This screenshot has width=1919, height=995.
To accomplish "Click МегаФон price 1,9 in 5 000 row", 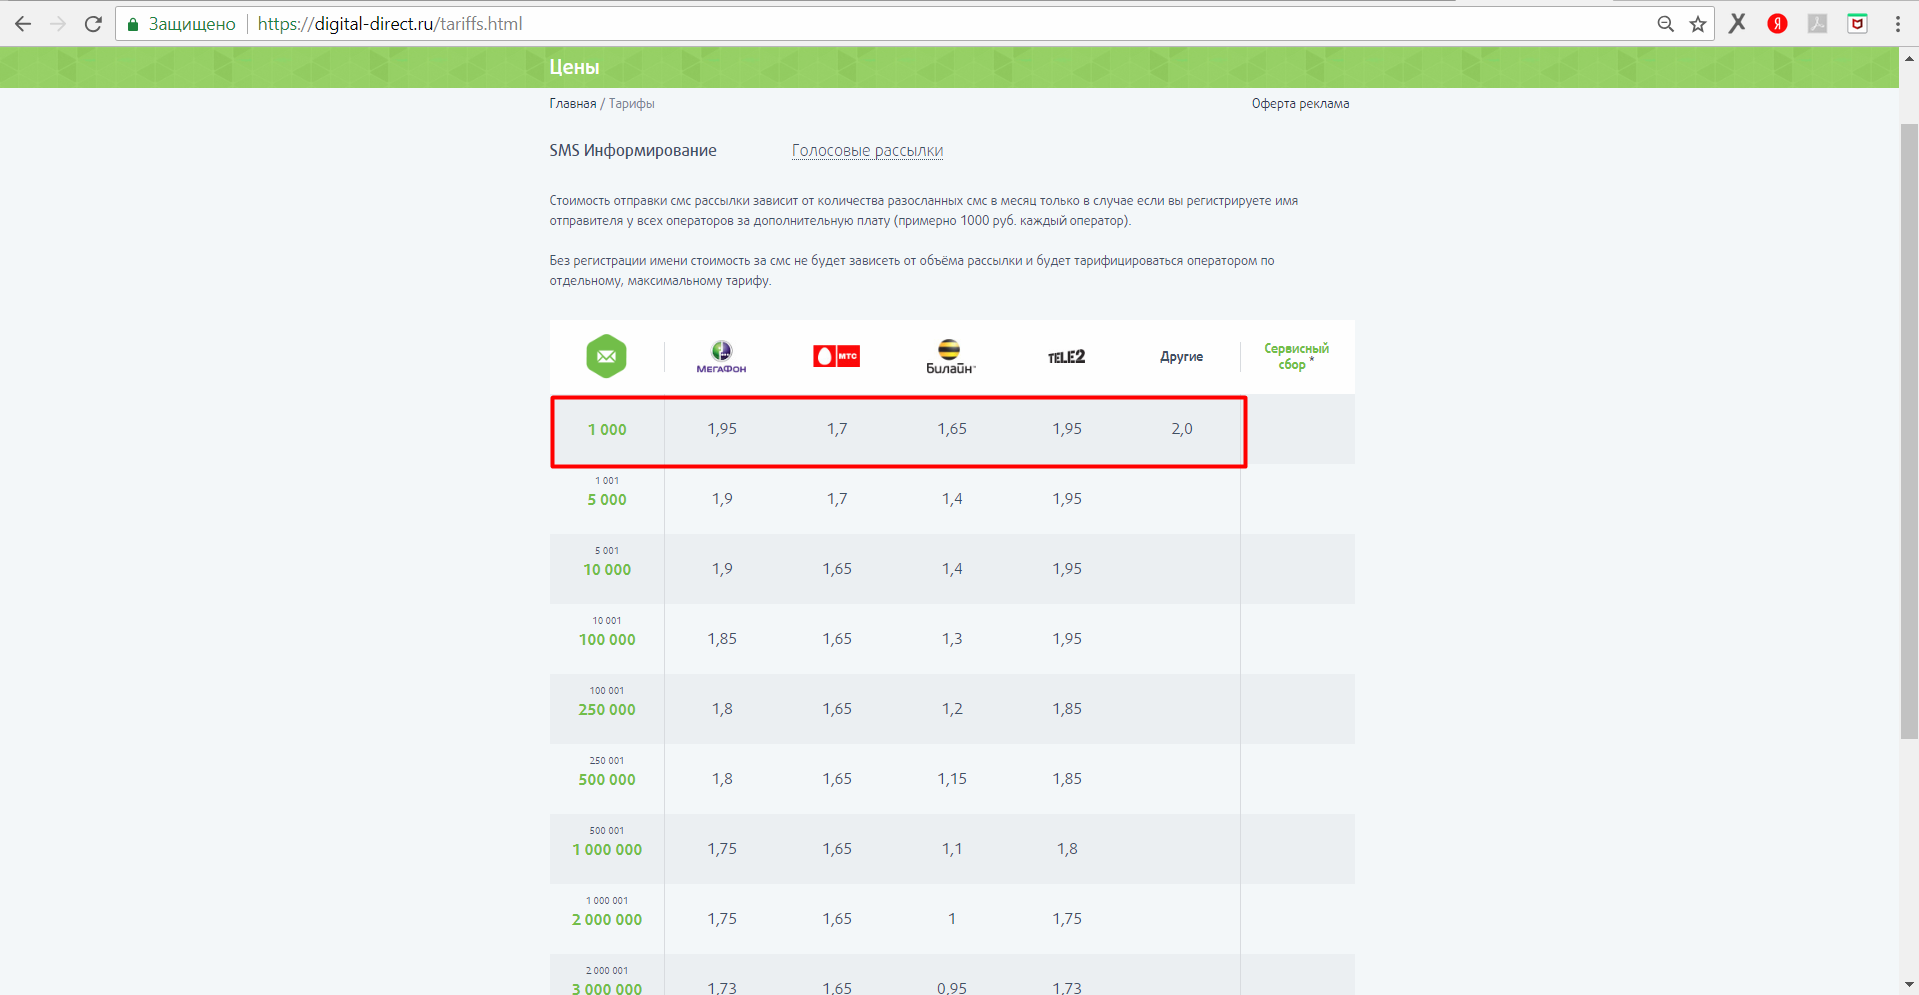I will (722, 499).
